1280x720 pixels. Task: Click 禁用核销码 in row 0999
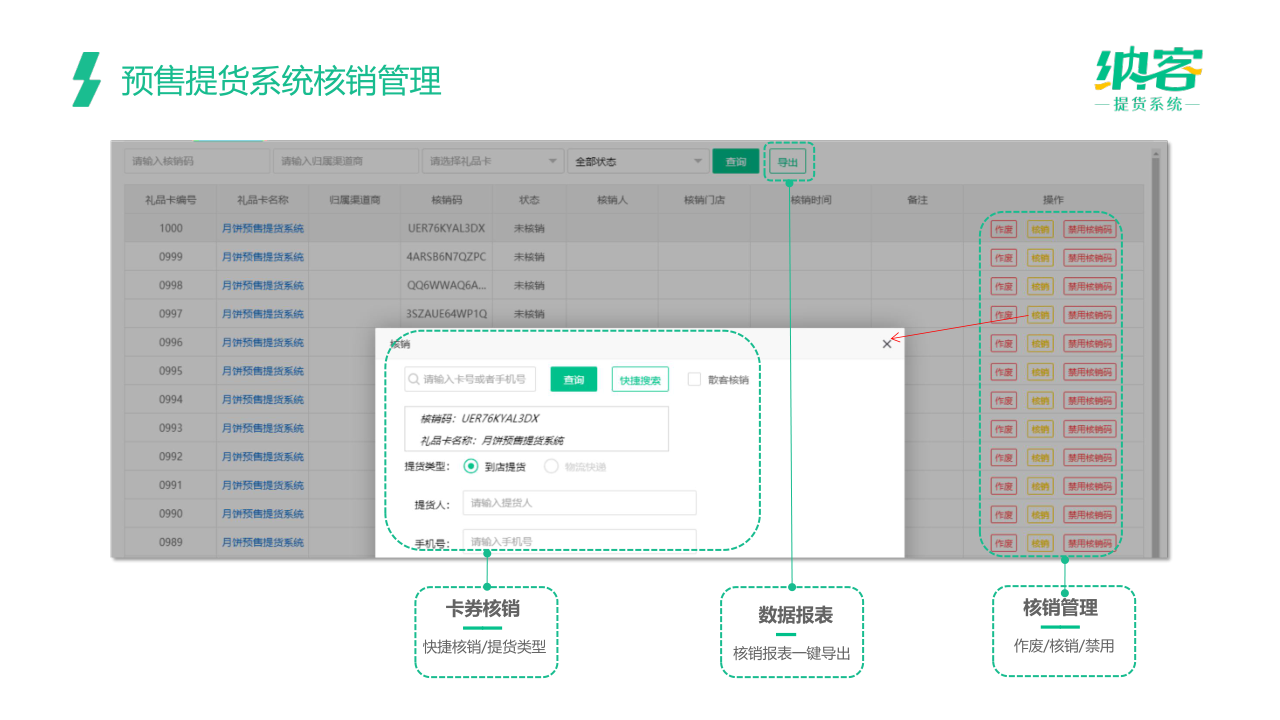[1089, 257]
